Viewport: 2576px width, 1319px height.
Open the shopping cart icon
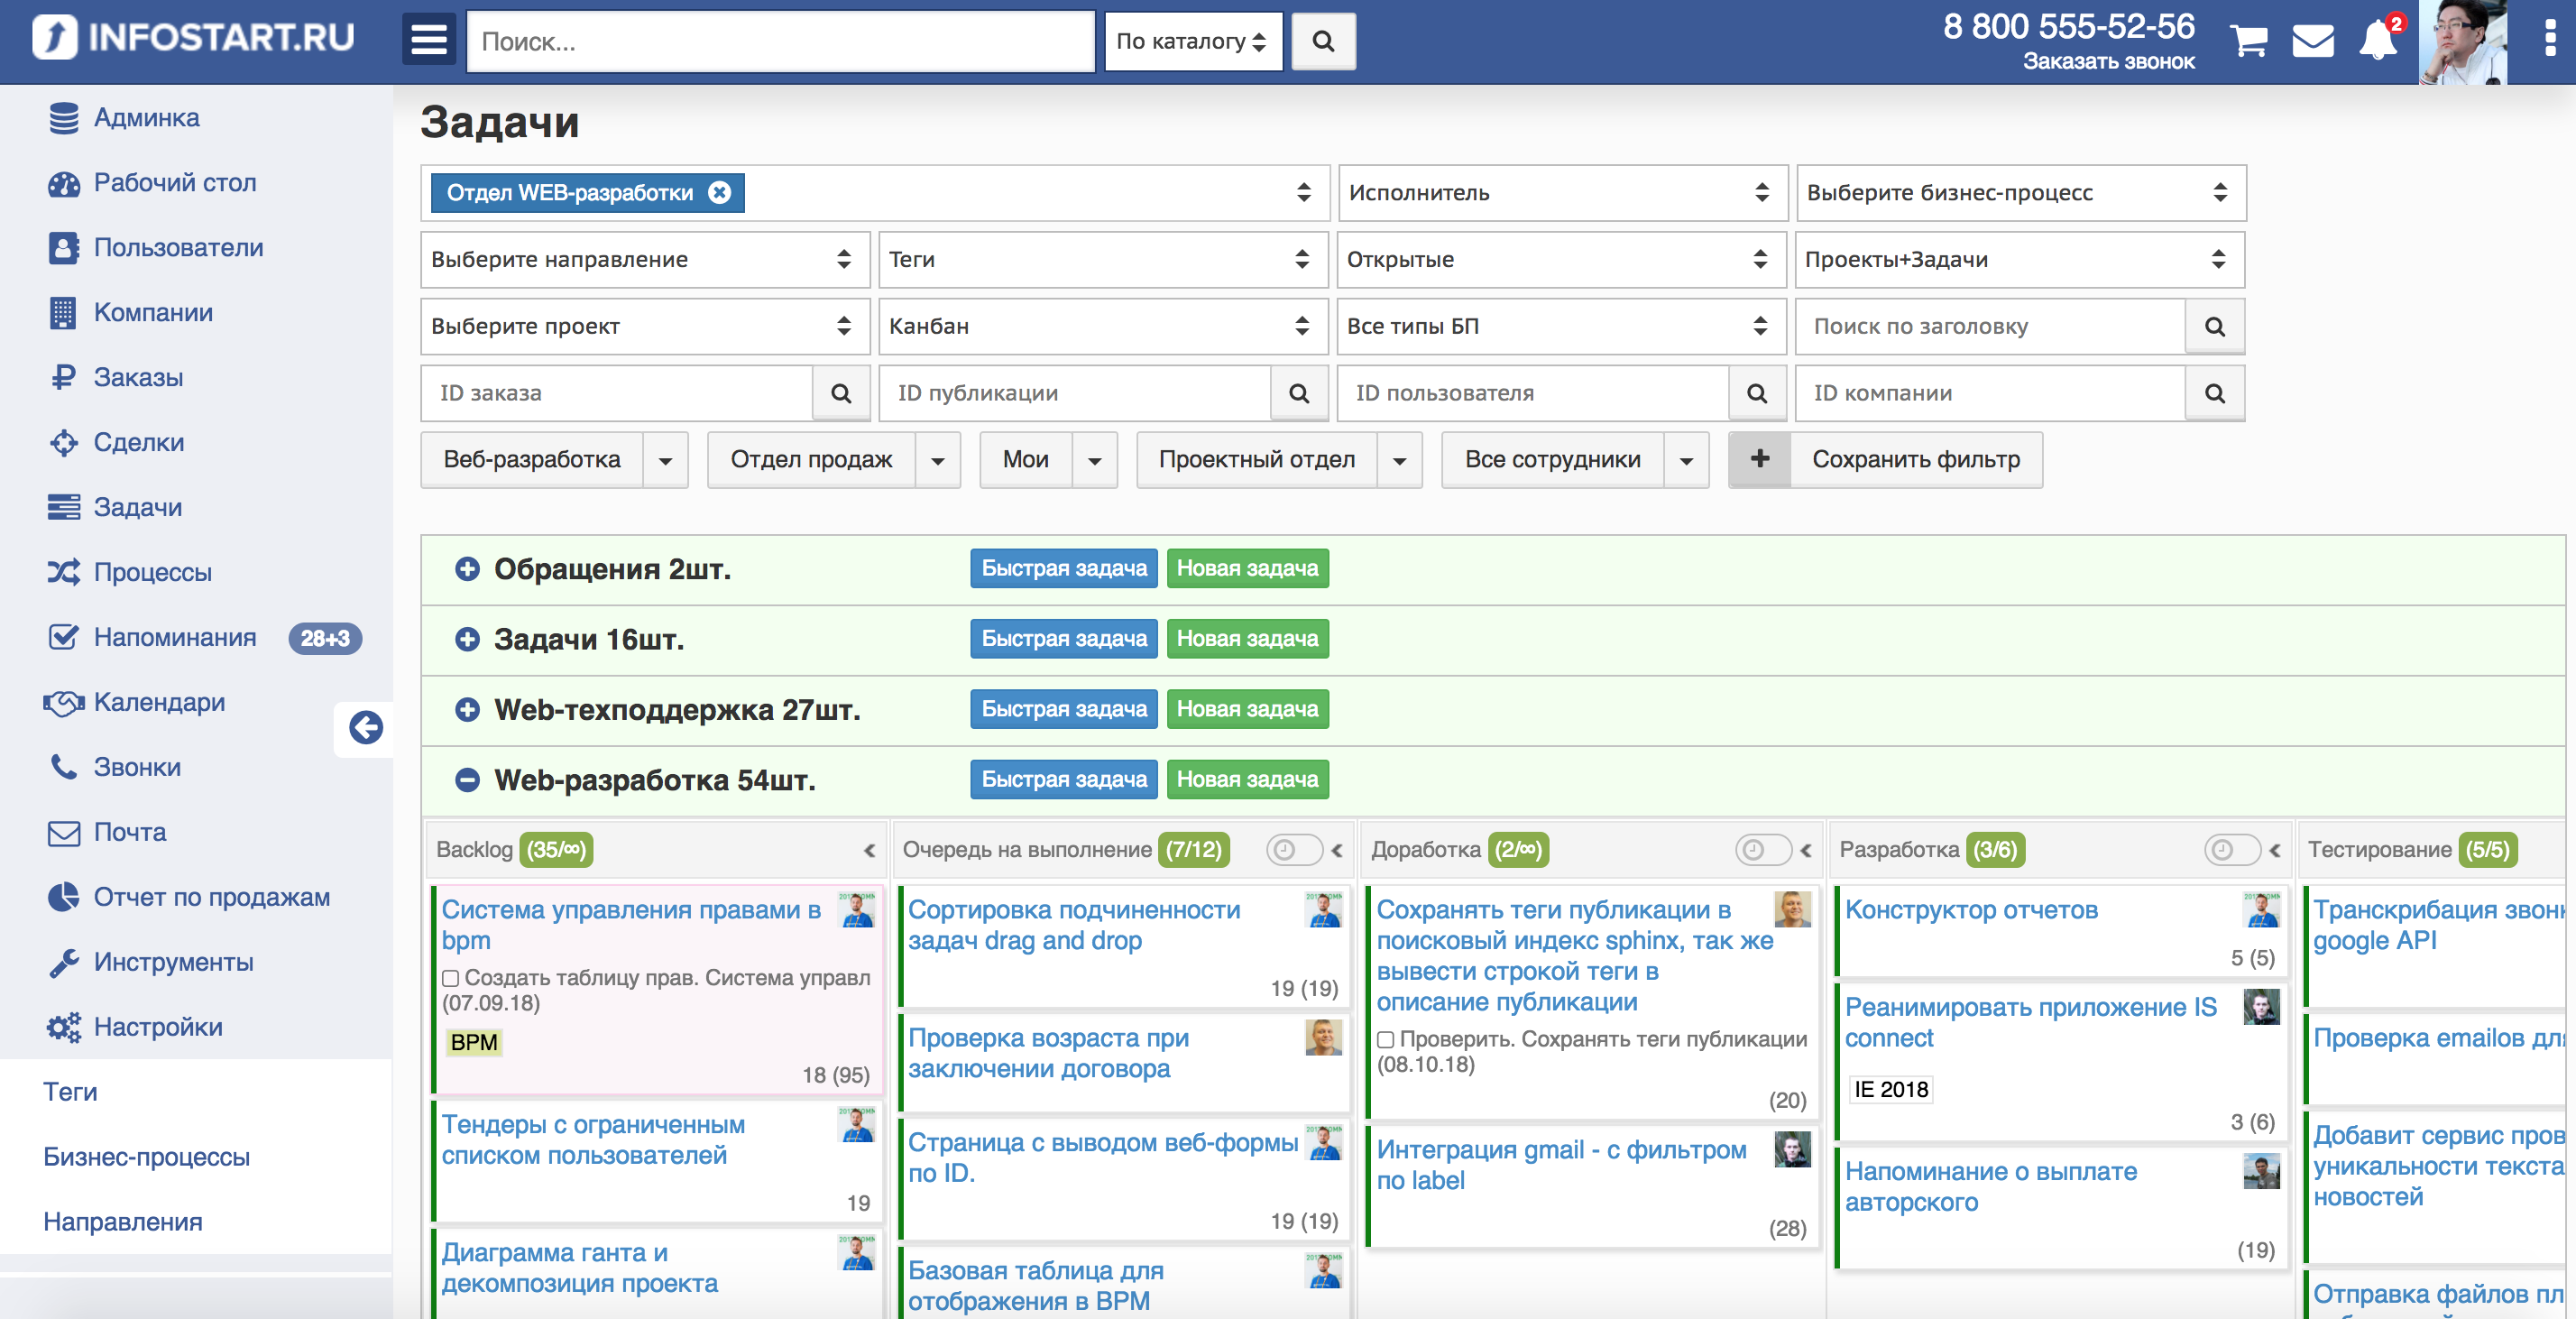[x=2248, y=41]
